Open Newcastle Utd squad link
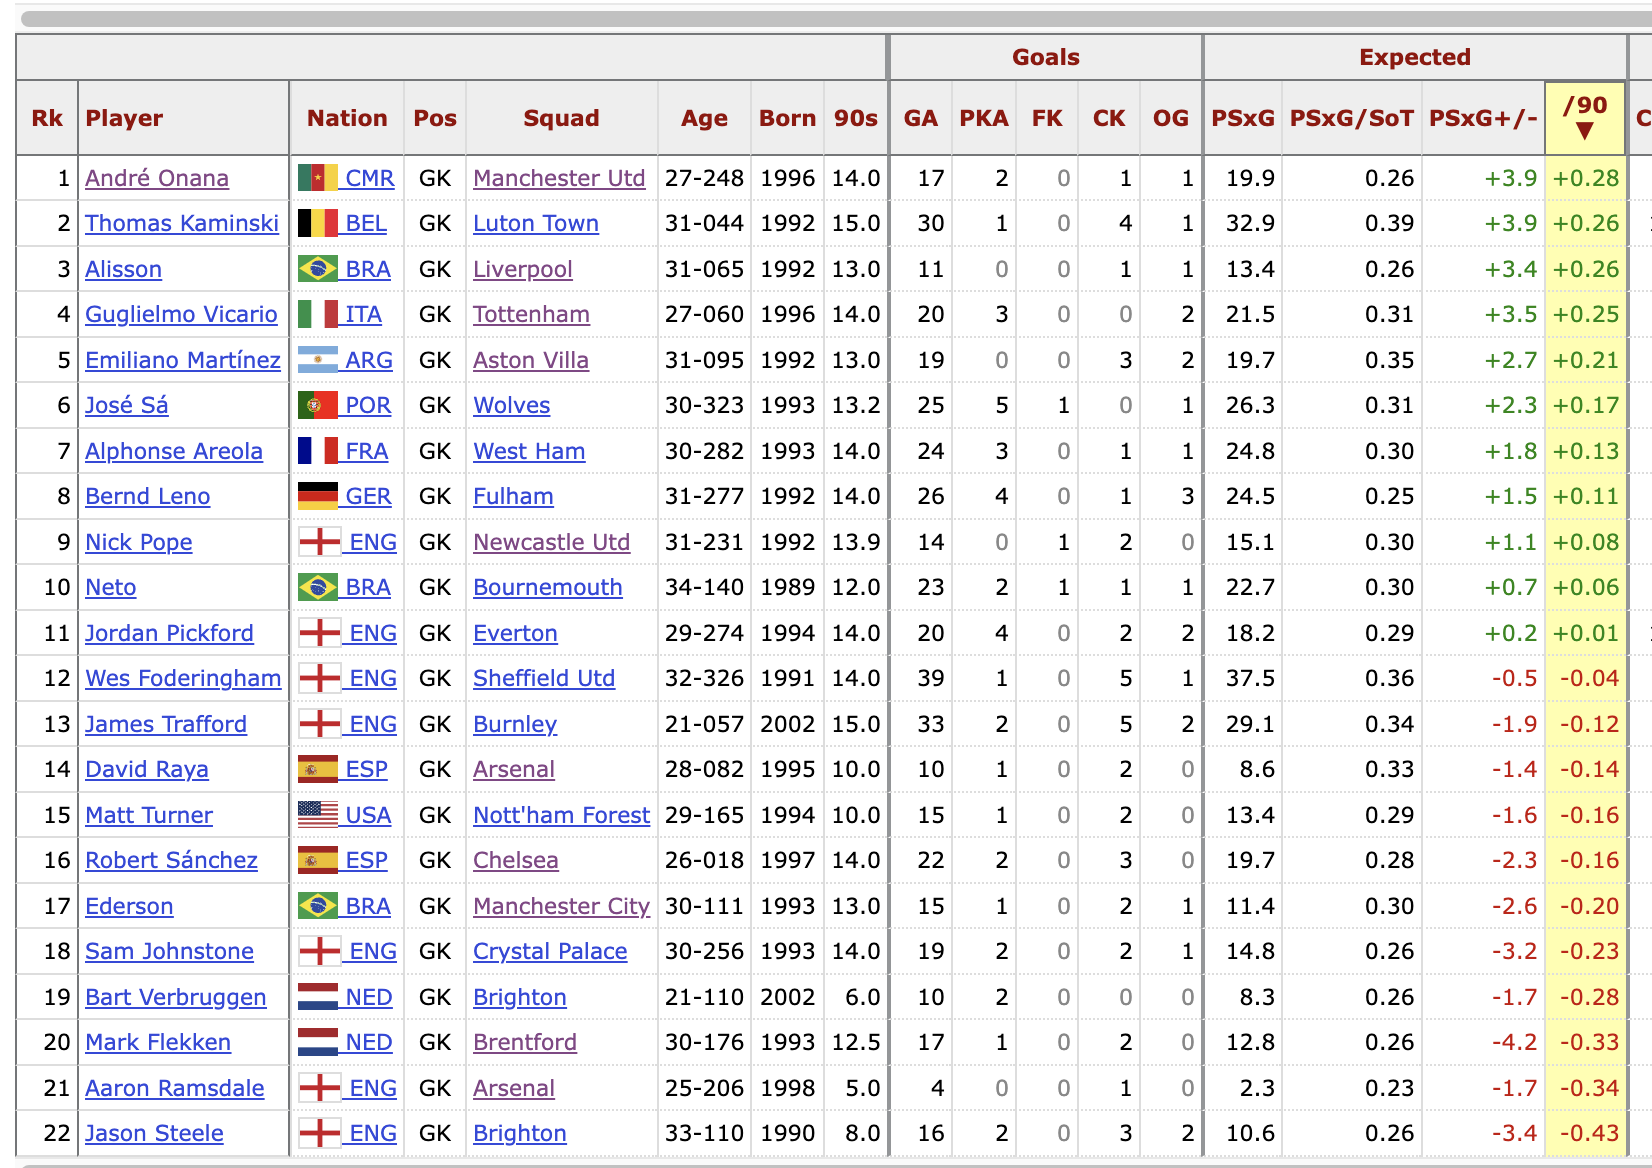Image resolution: width=1652 pixels, height=1168 pixels. point(552,542)
